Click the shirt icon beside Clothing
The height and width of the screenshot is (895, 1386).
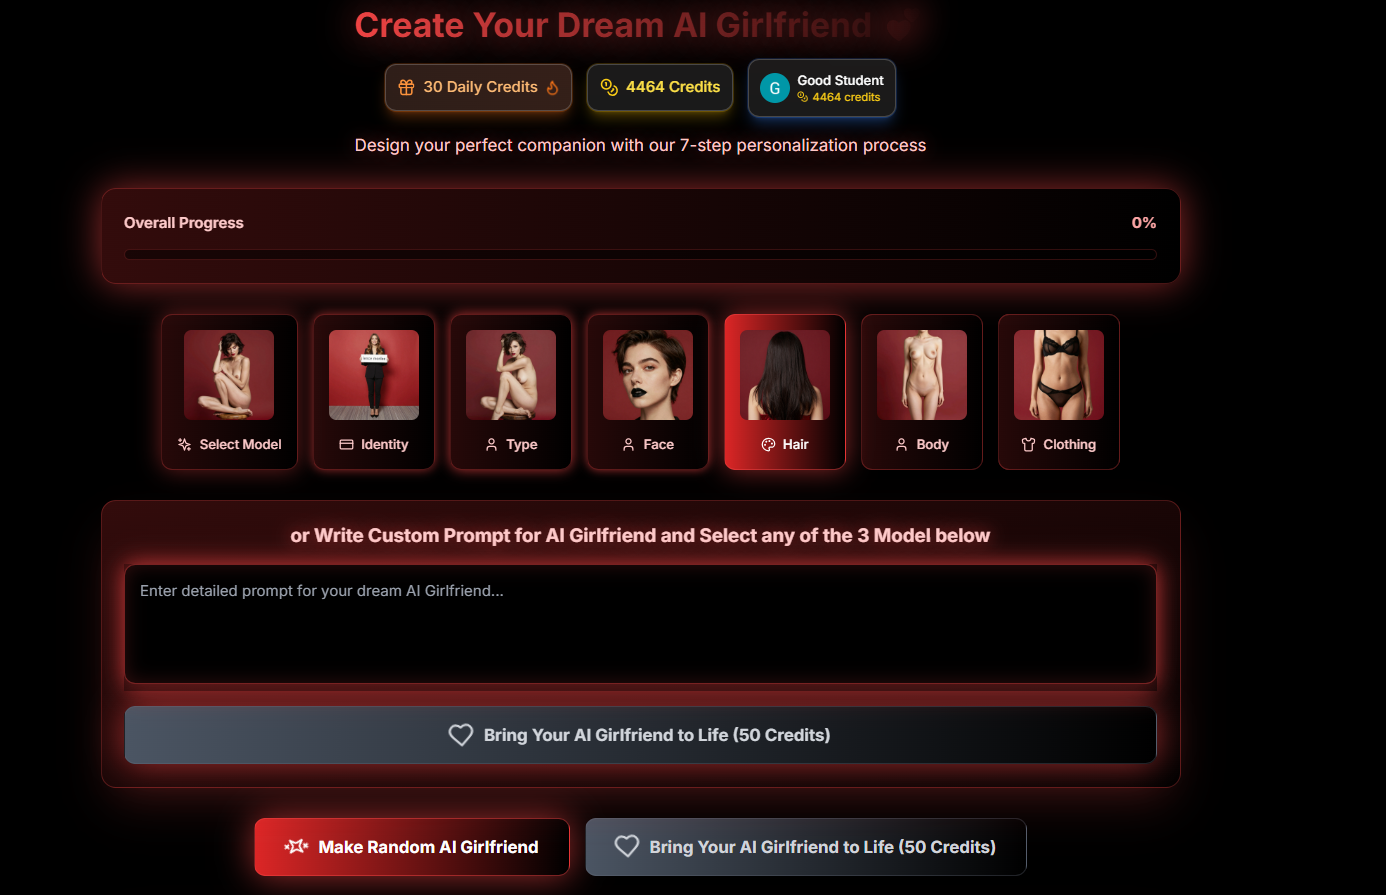pos(1028,444)
